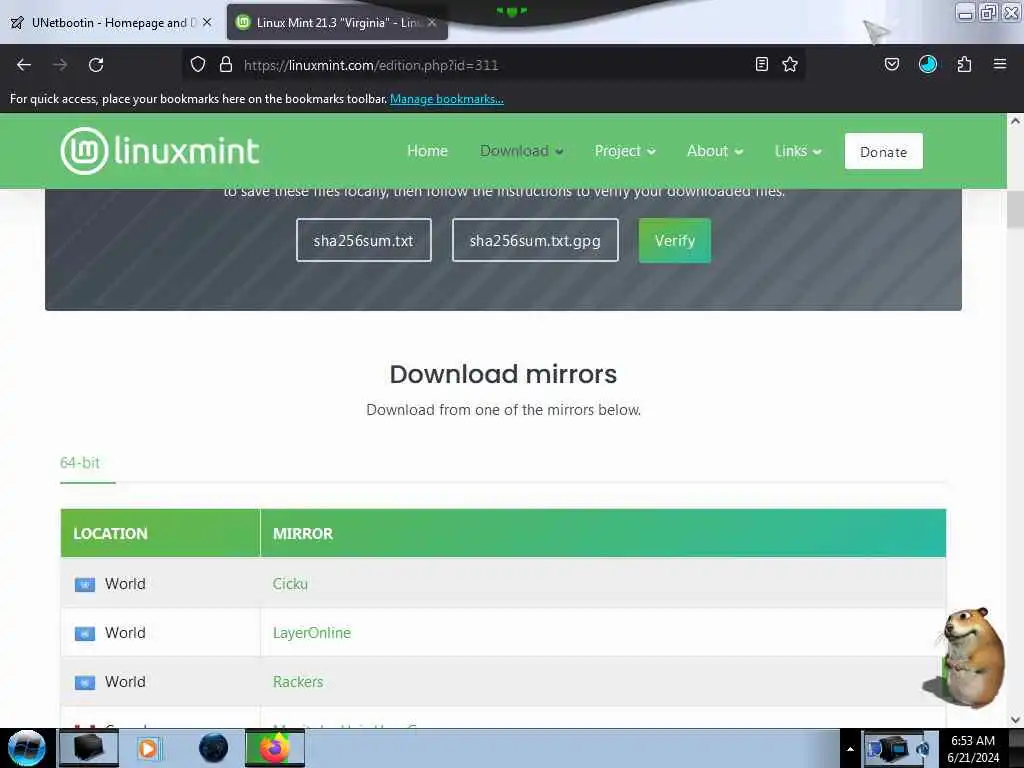This screenshot has height=768, width=1024.
Task: Switch to the UNetbootin Homepage tab
Action: (x=111, y=22)
